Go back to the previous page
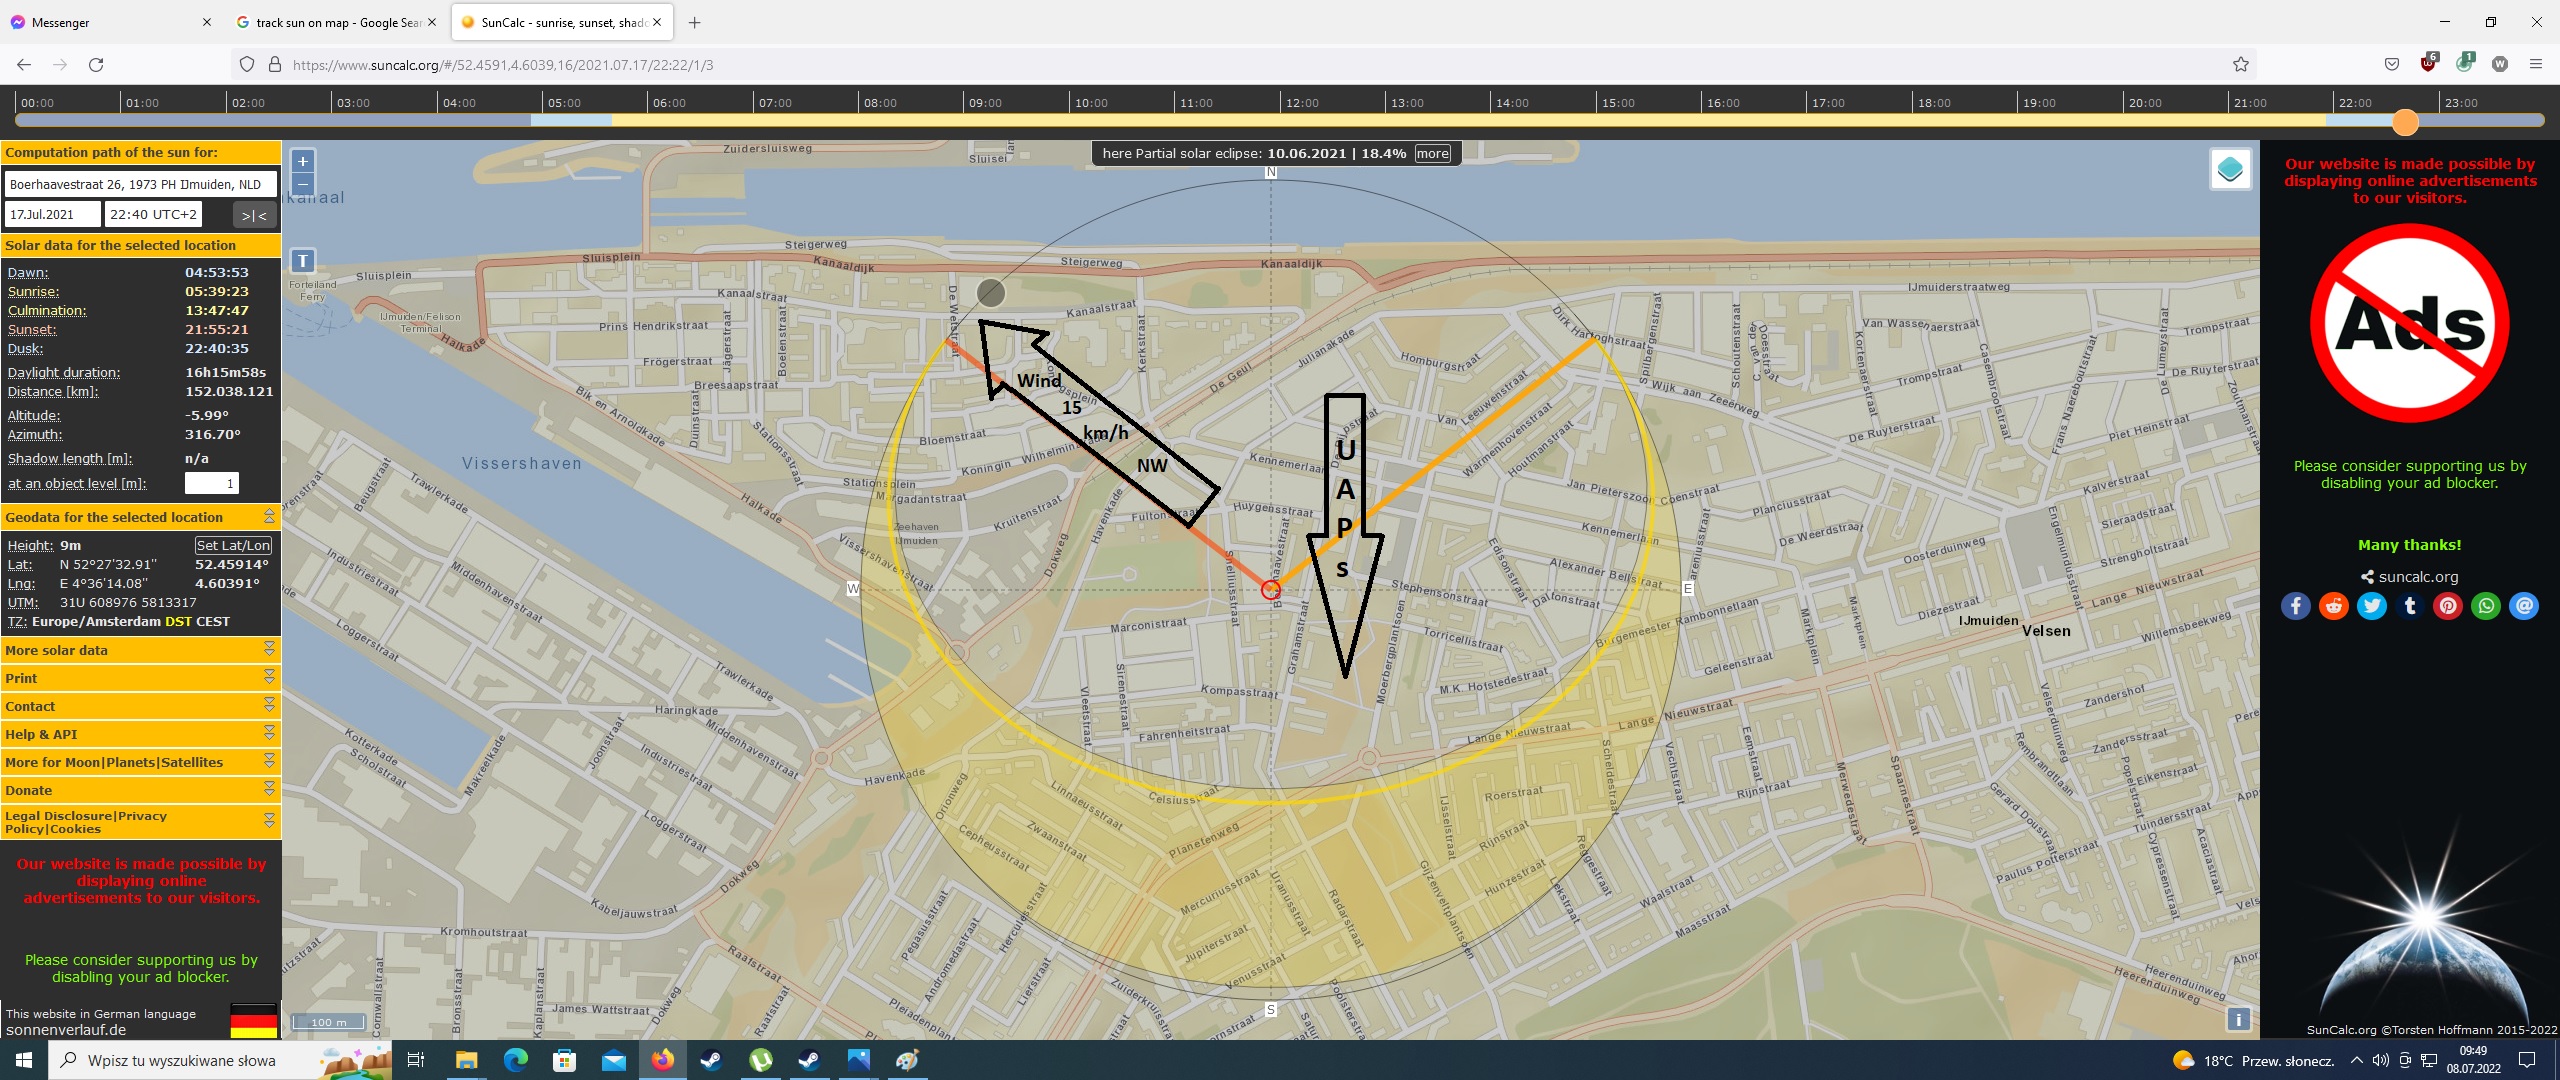Viewport: 2560px width, 1080px height. 24,64
